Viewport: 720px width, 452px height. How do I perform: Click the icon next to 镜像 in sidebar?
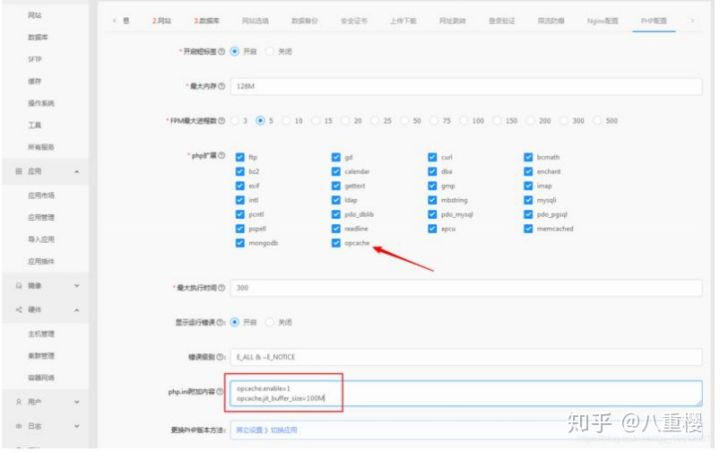coord(19,286)
